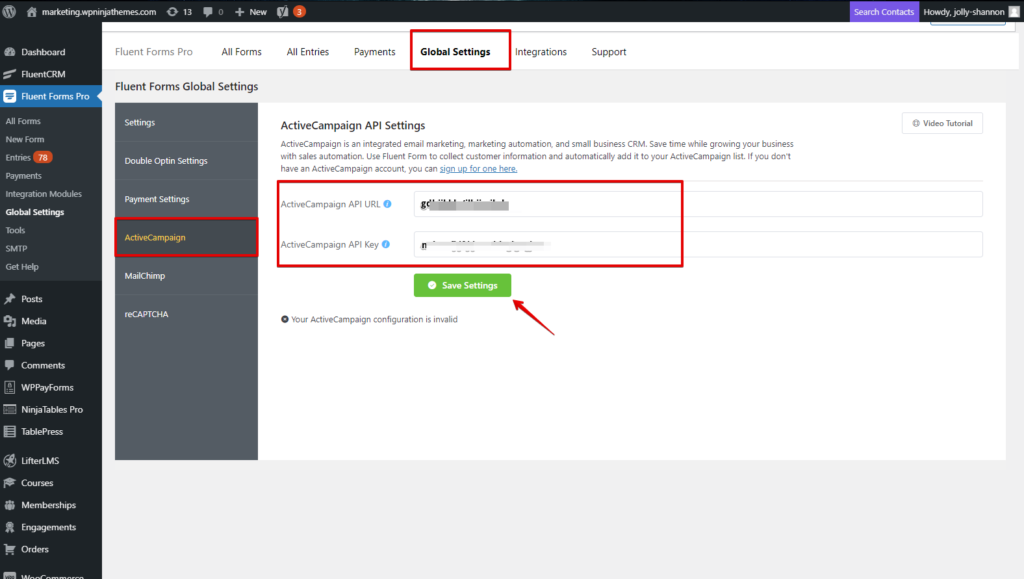This screenshot has height=579, width=1024.
Task: Click the Courses graduation cap icon
Action: tap(10, 483)
